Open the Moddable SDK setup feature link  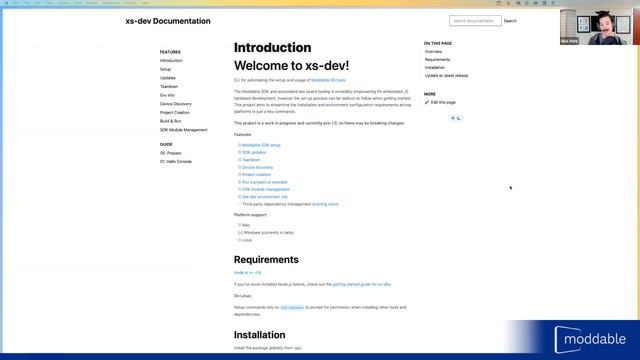pyautogui.click(x=261, y=145)
